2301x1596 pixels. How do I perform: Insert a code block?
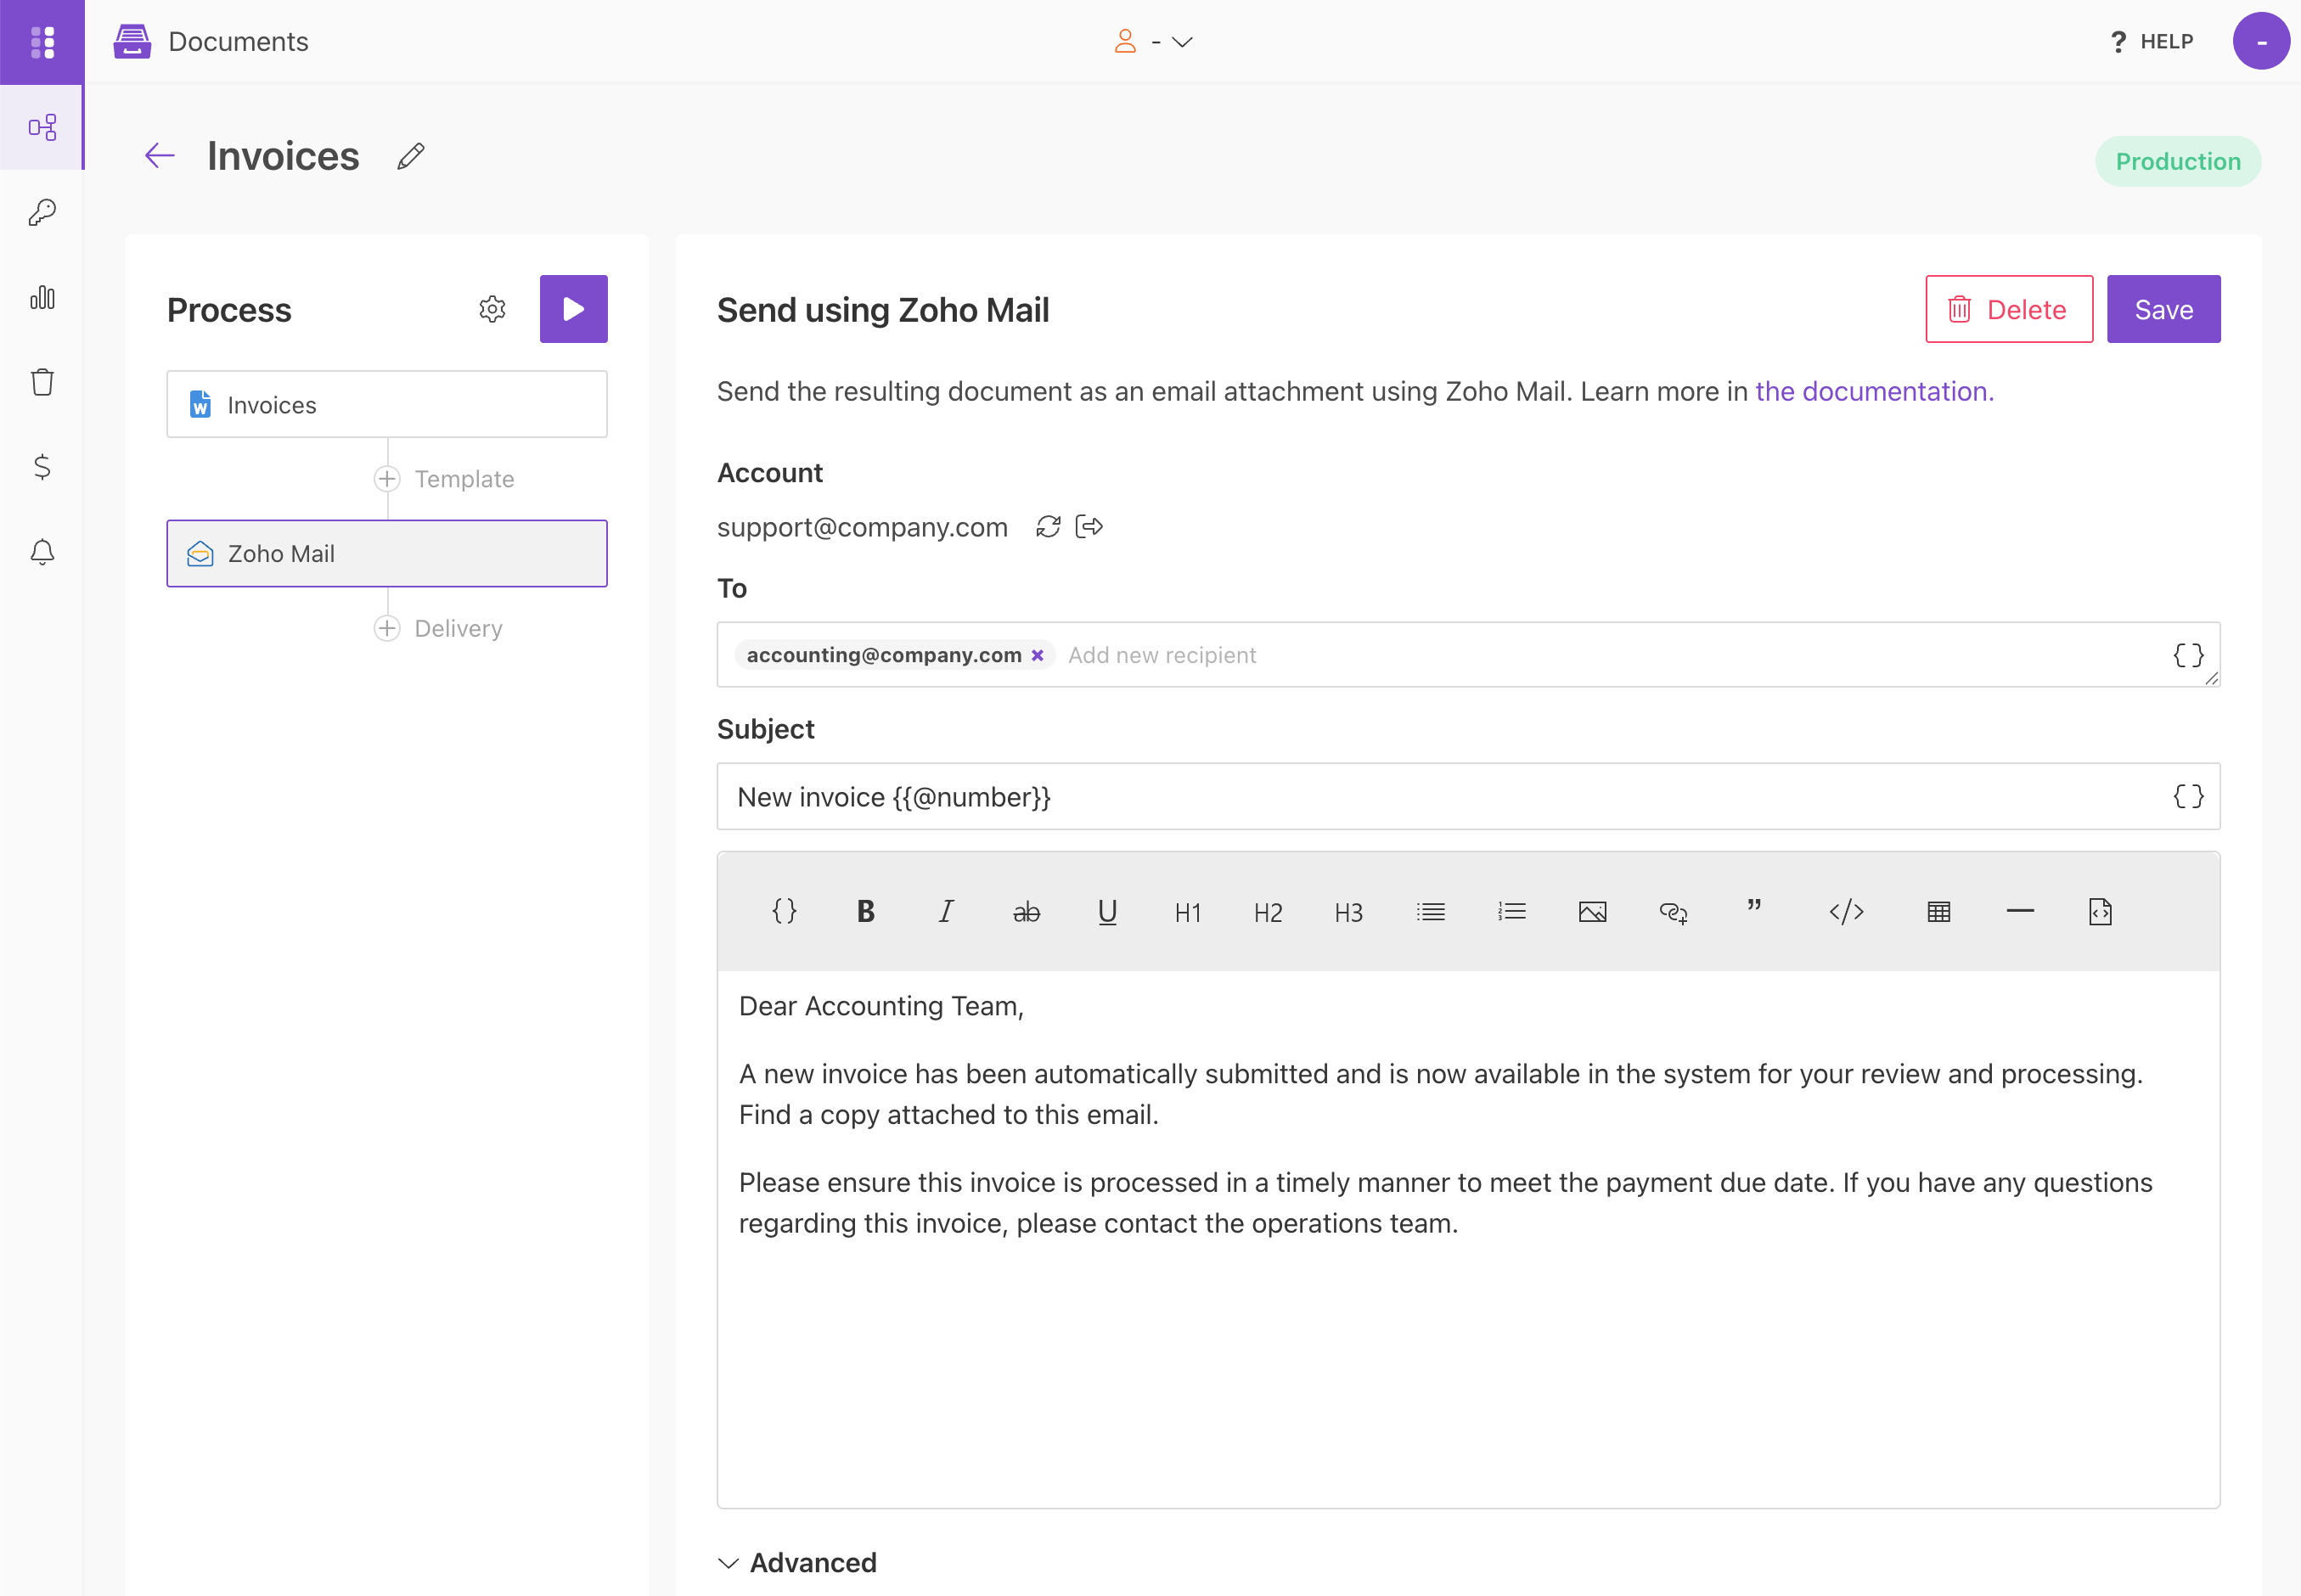click(1847, 911)
